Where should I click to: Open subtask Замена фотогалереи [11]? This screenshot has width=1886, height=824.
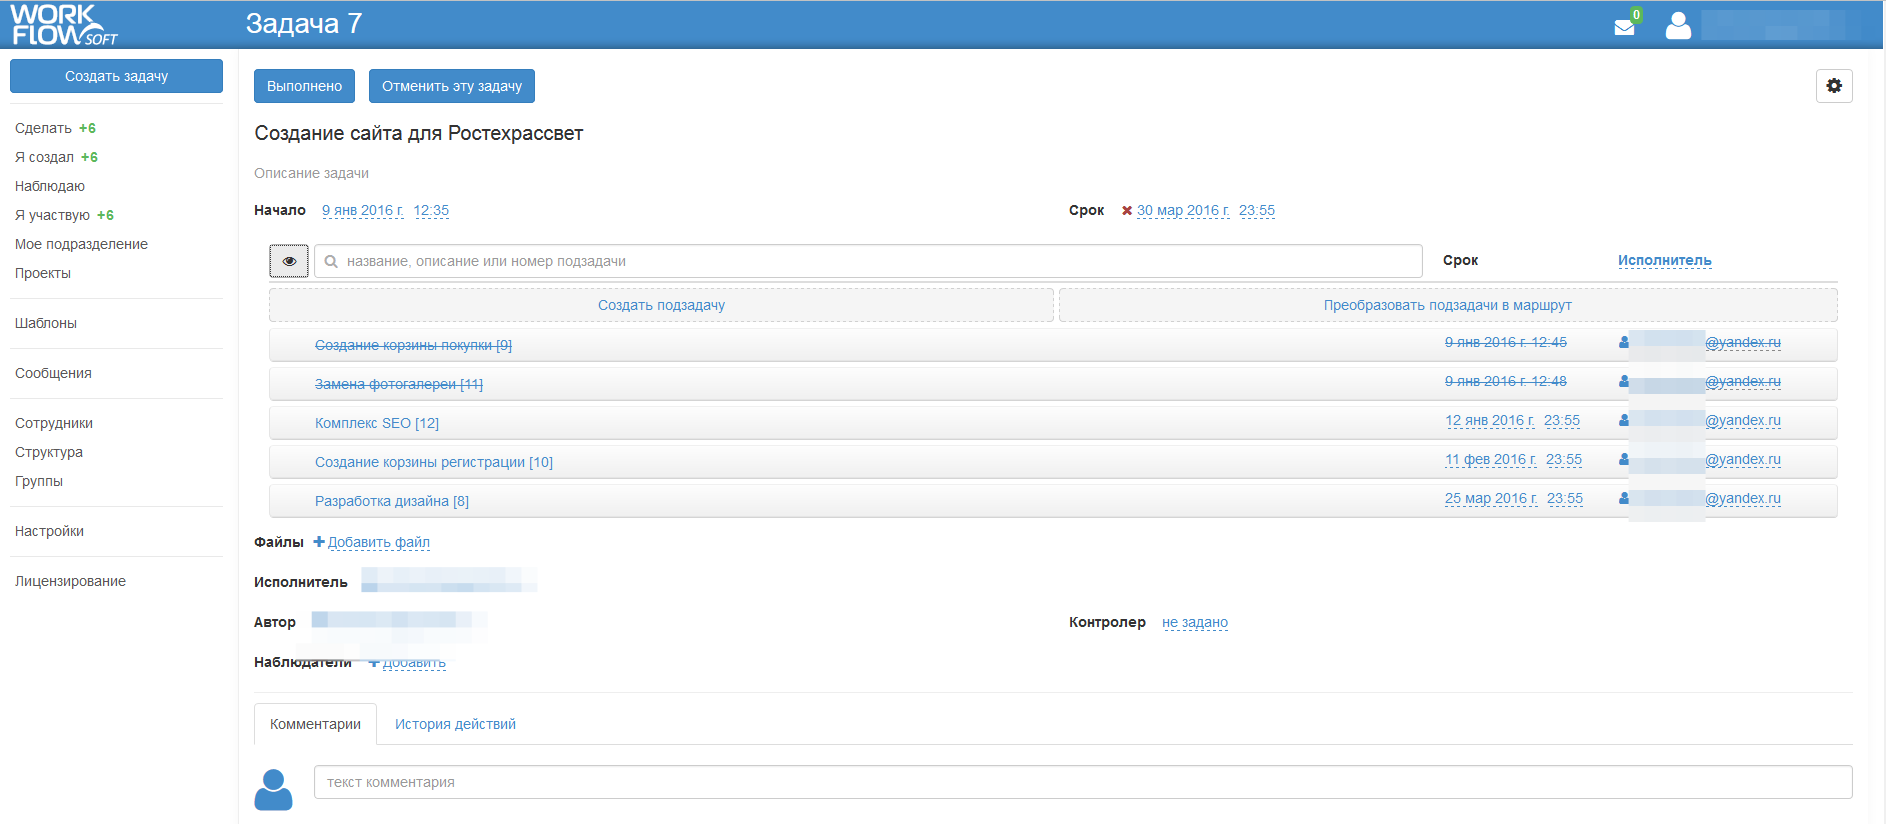coord(399,384)
